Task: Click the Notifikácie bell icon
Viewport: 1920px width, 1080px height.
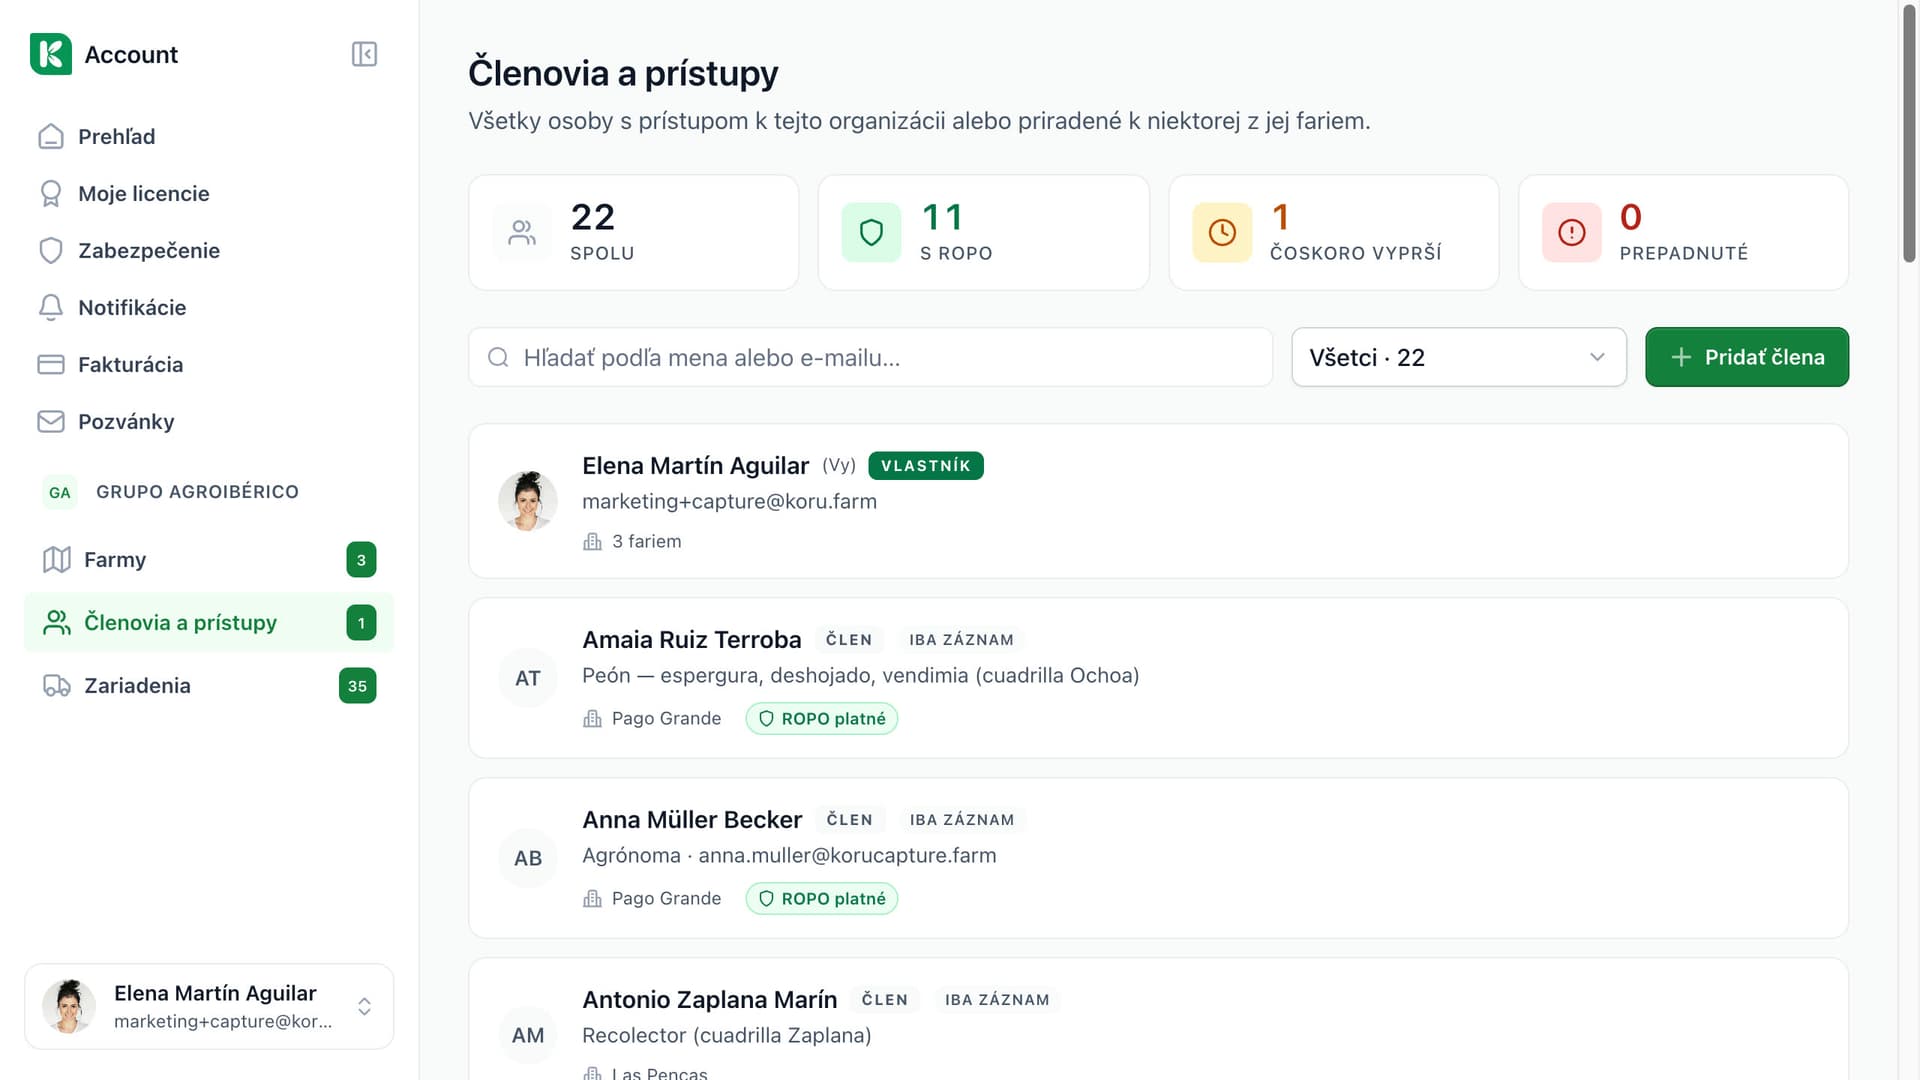Action: 51,308
